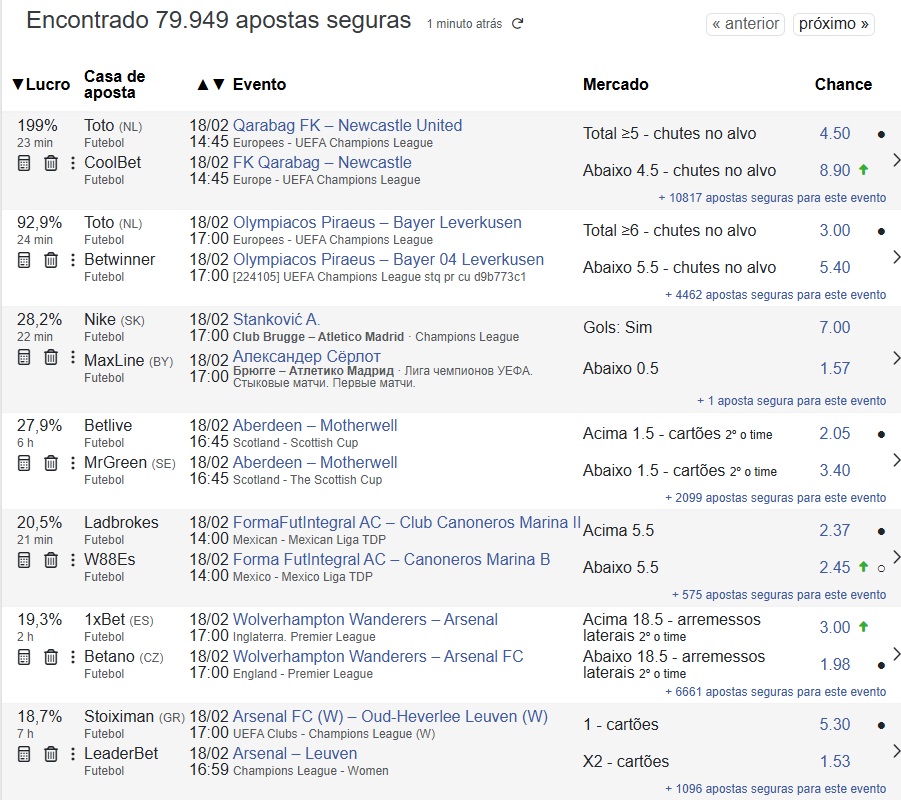This screenshot has height=800, width=901.
Task: Delete the 199% Qarabag surebet with trash icon
Action: click(x=51, y=163)
